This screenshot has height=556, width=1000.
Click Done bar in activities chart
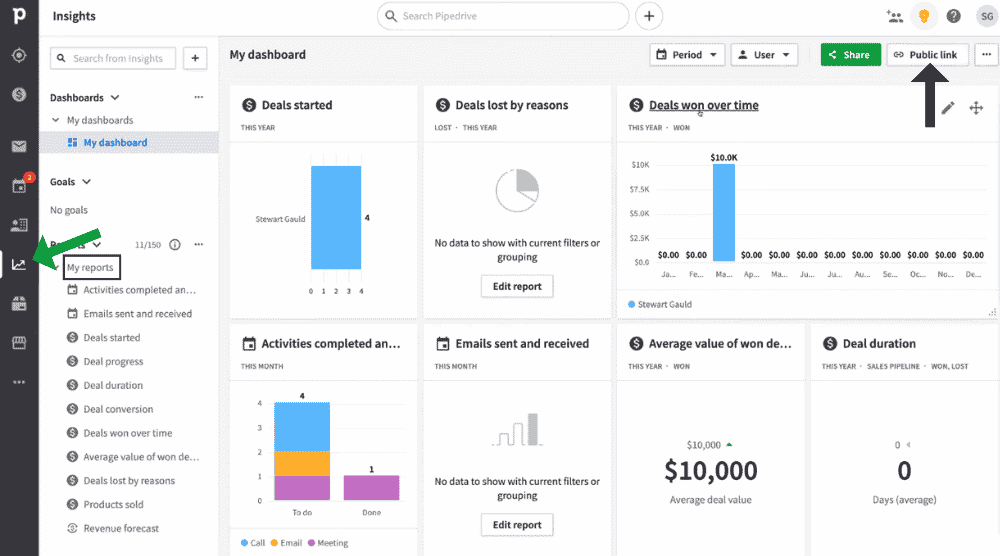point(371,488)
